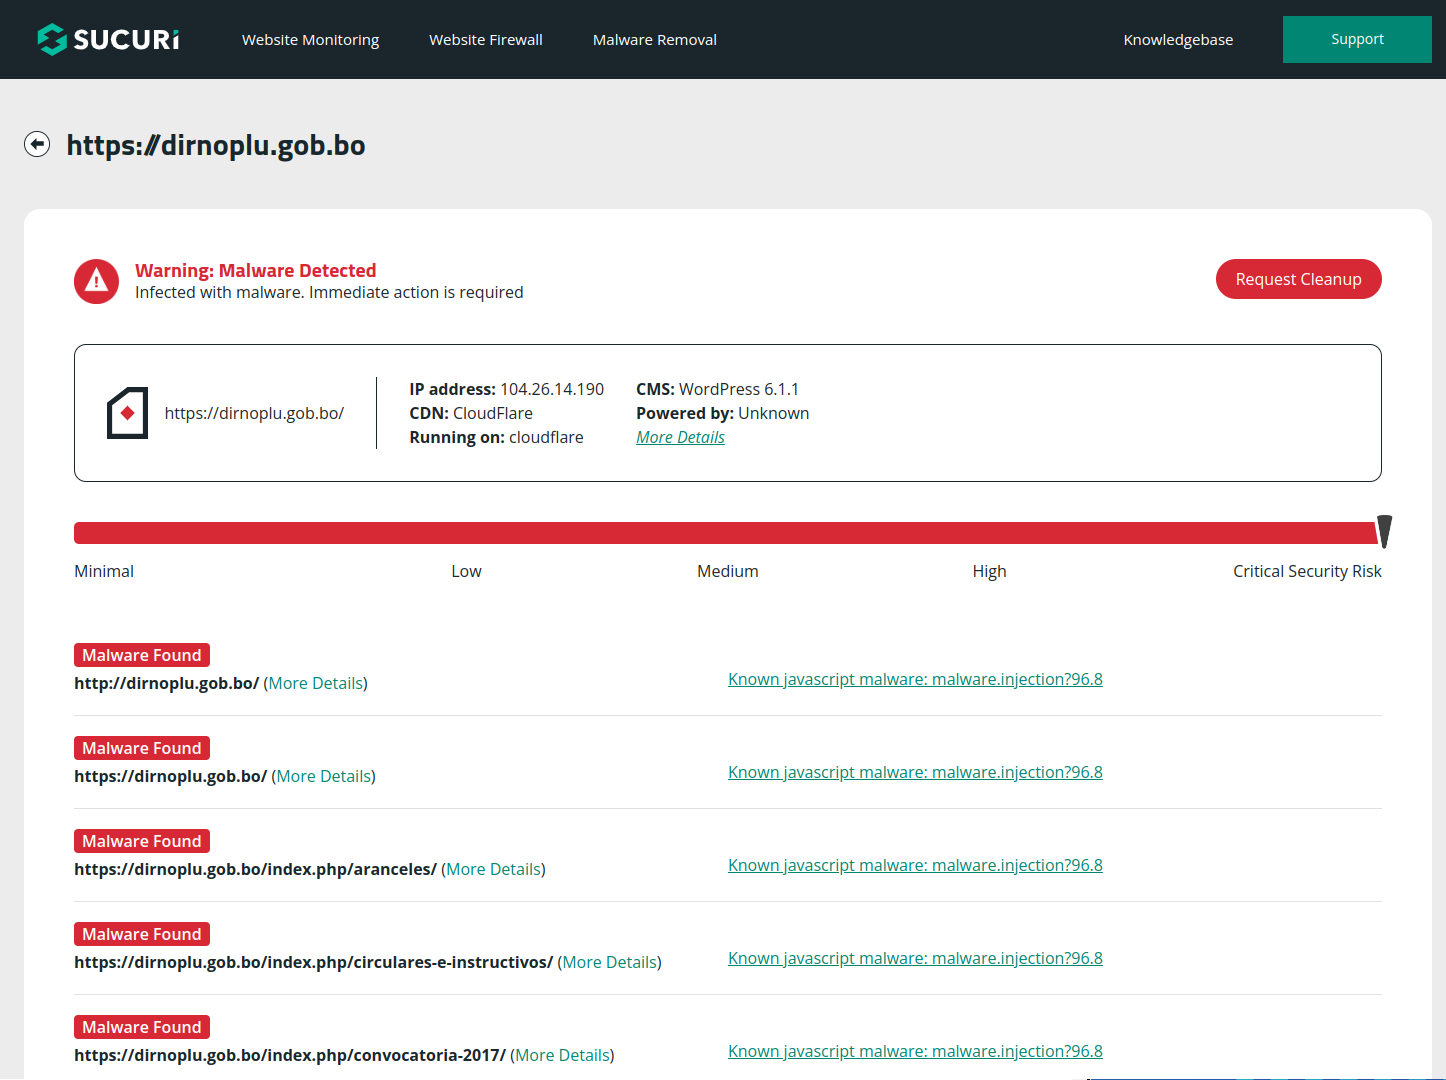This screenshot has height=1080, width=1446.
Task: Click risk meter marker at Critical
Action: [1384, 532]
